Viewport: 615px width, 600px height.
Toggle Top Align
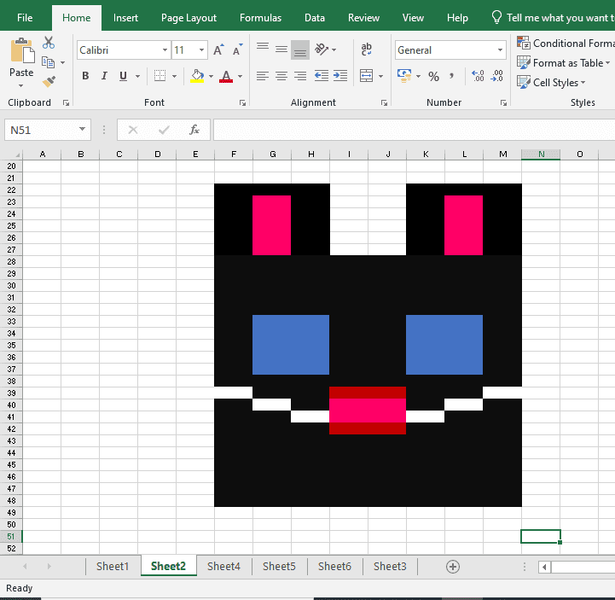pos(262,47)
